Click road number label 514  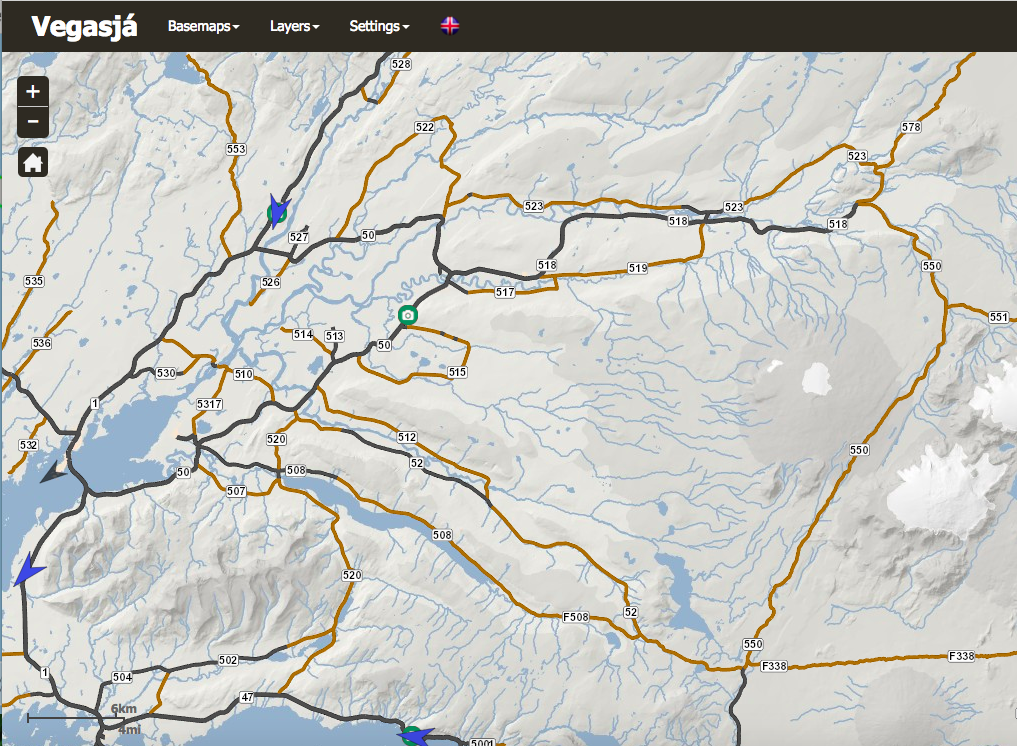pos(303,335)
